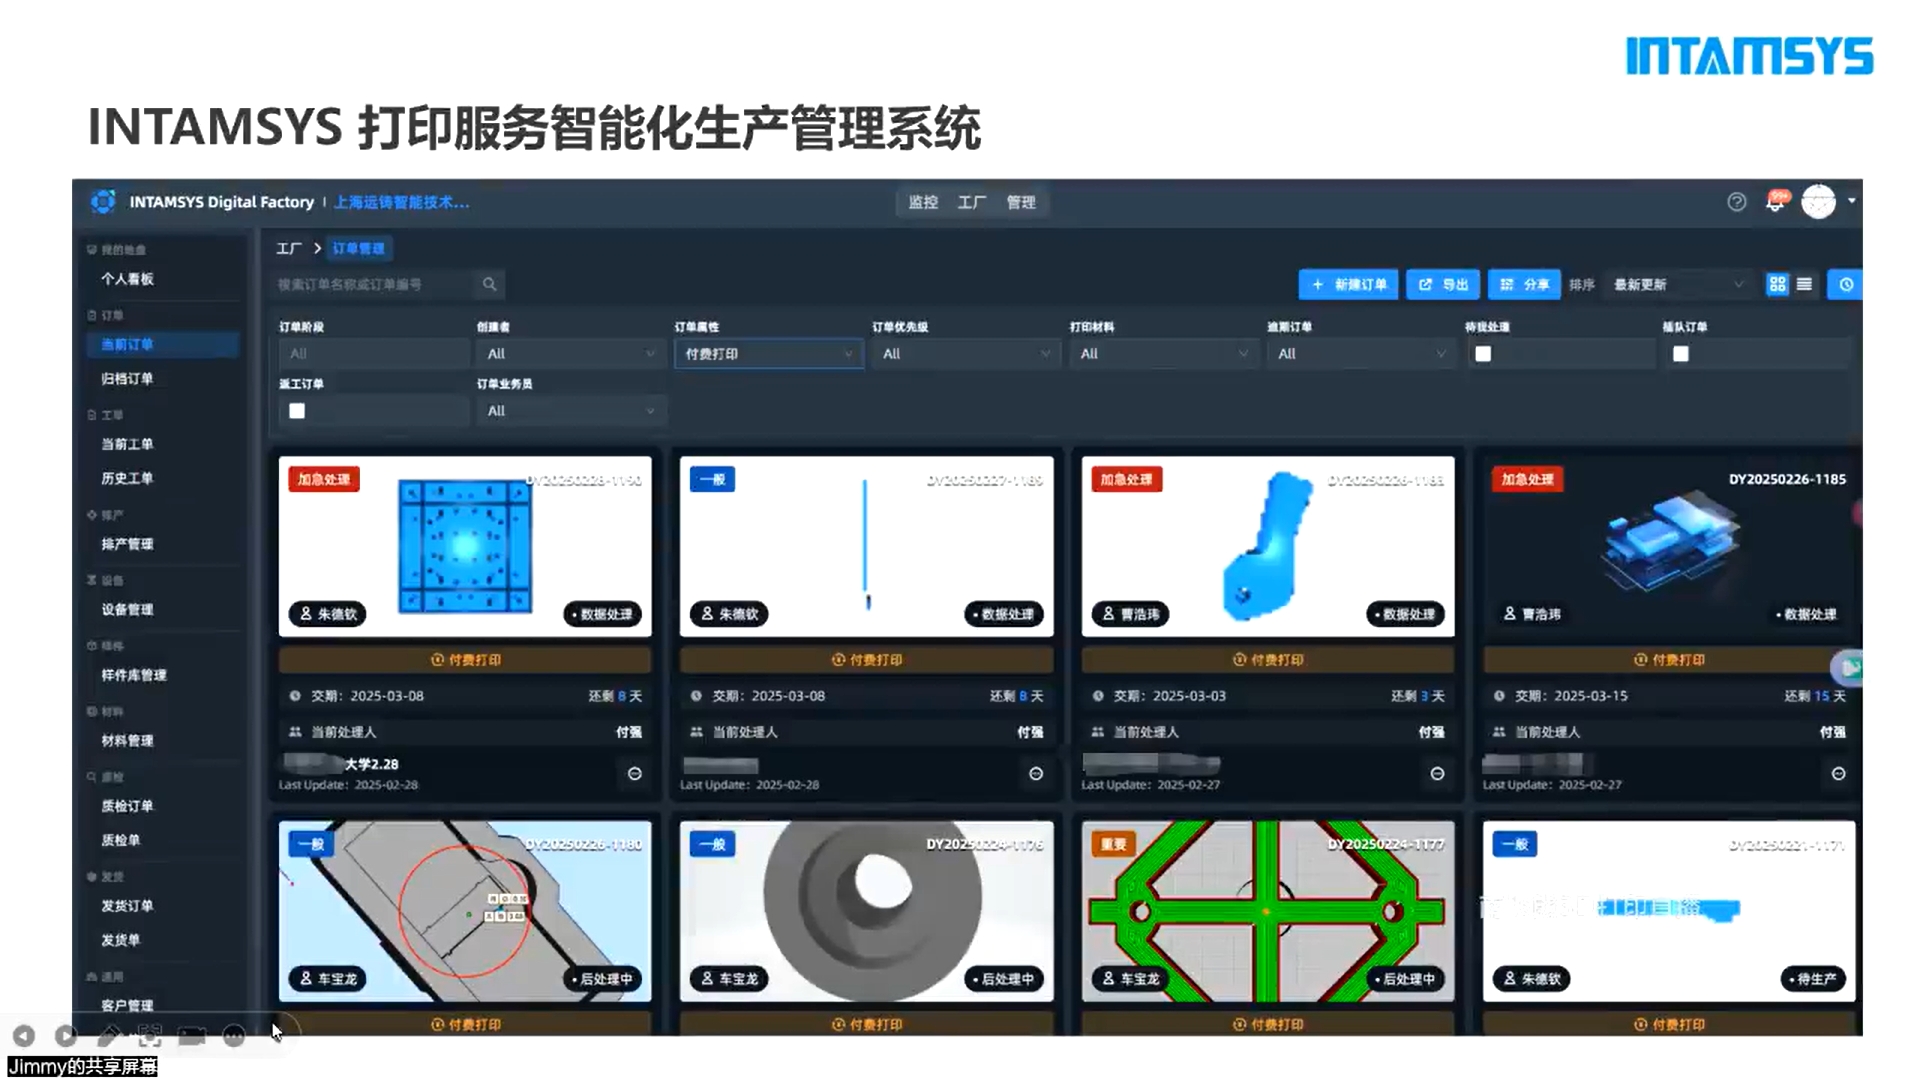
Task: Click the search magnifier icon
Action: tap(489, 284)
